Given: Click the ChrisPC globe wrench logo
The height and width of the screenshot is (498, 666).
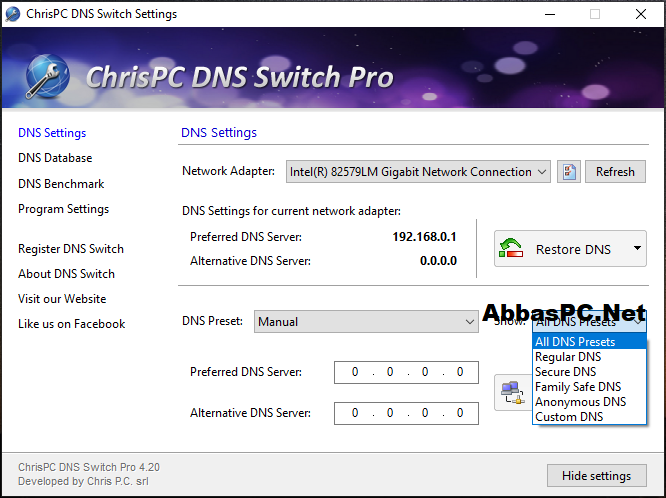Looking at the screenshot, I should coord(47,76).
